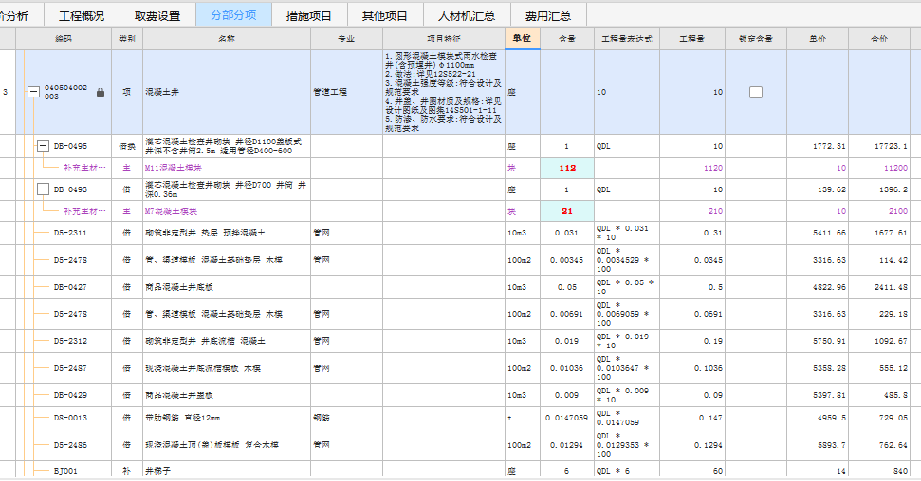The width and height of the screenshot is (921, 481).
Task: Switch to the 人材机汇总 tab
Action: coord(466,16)
